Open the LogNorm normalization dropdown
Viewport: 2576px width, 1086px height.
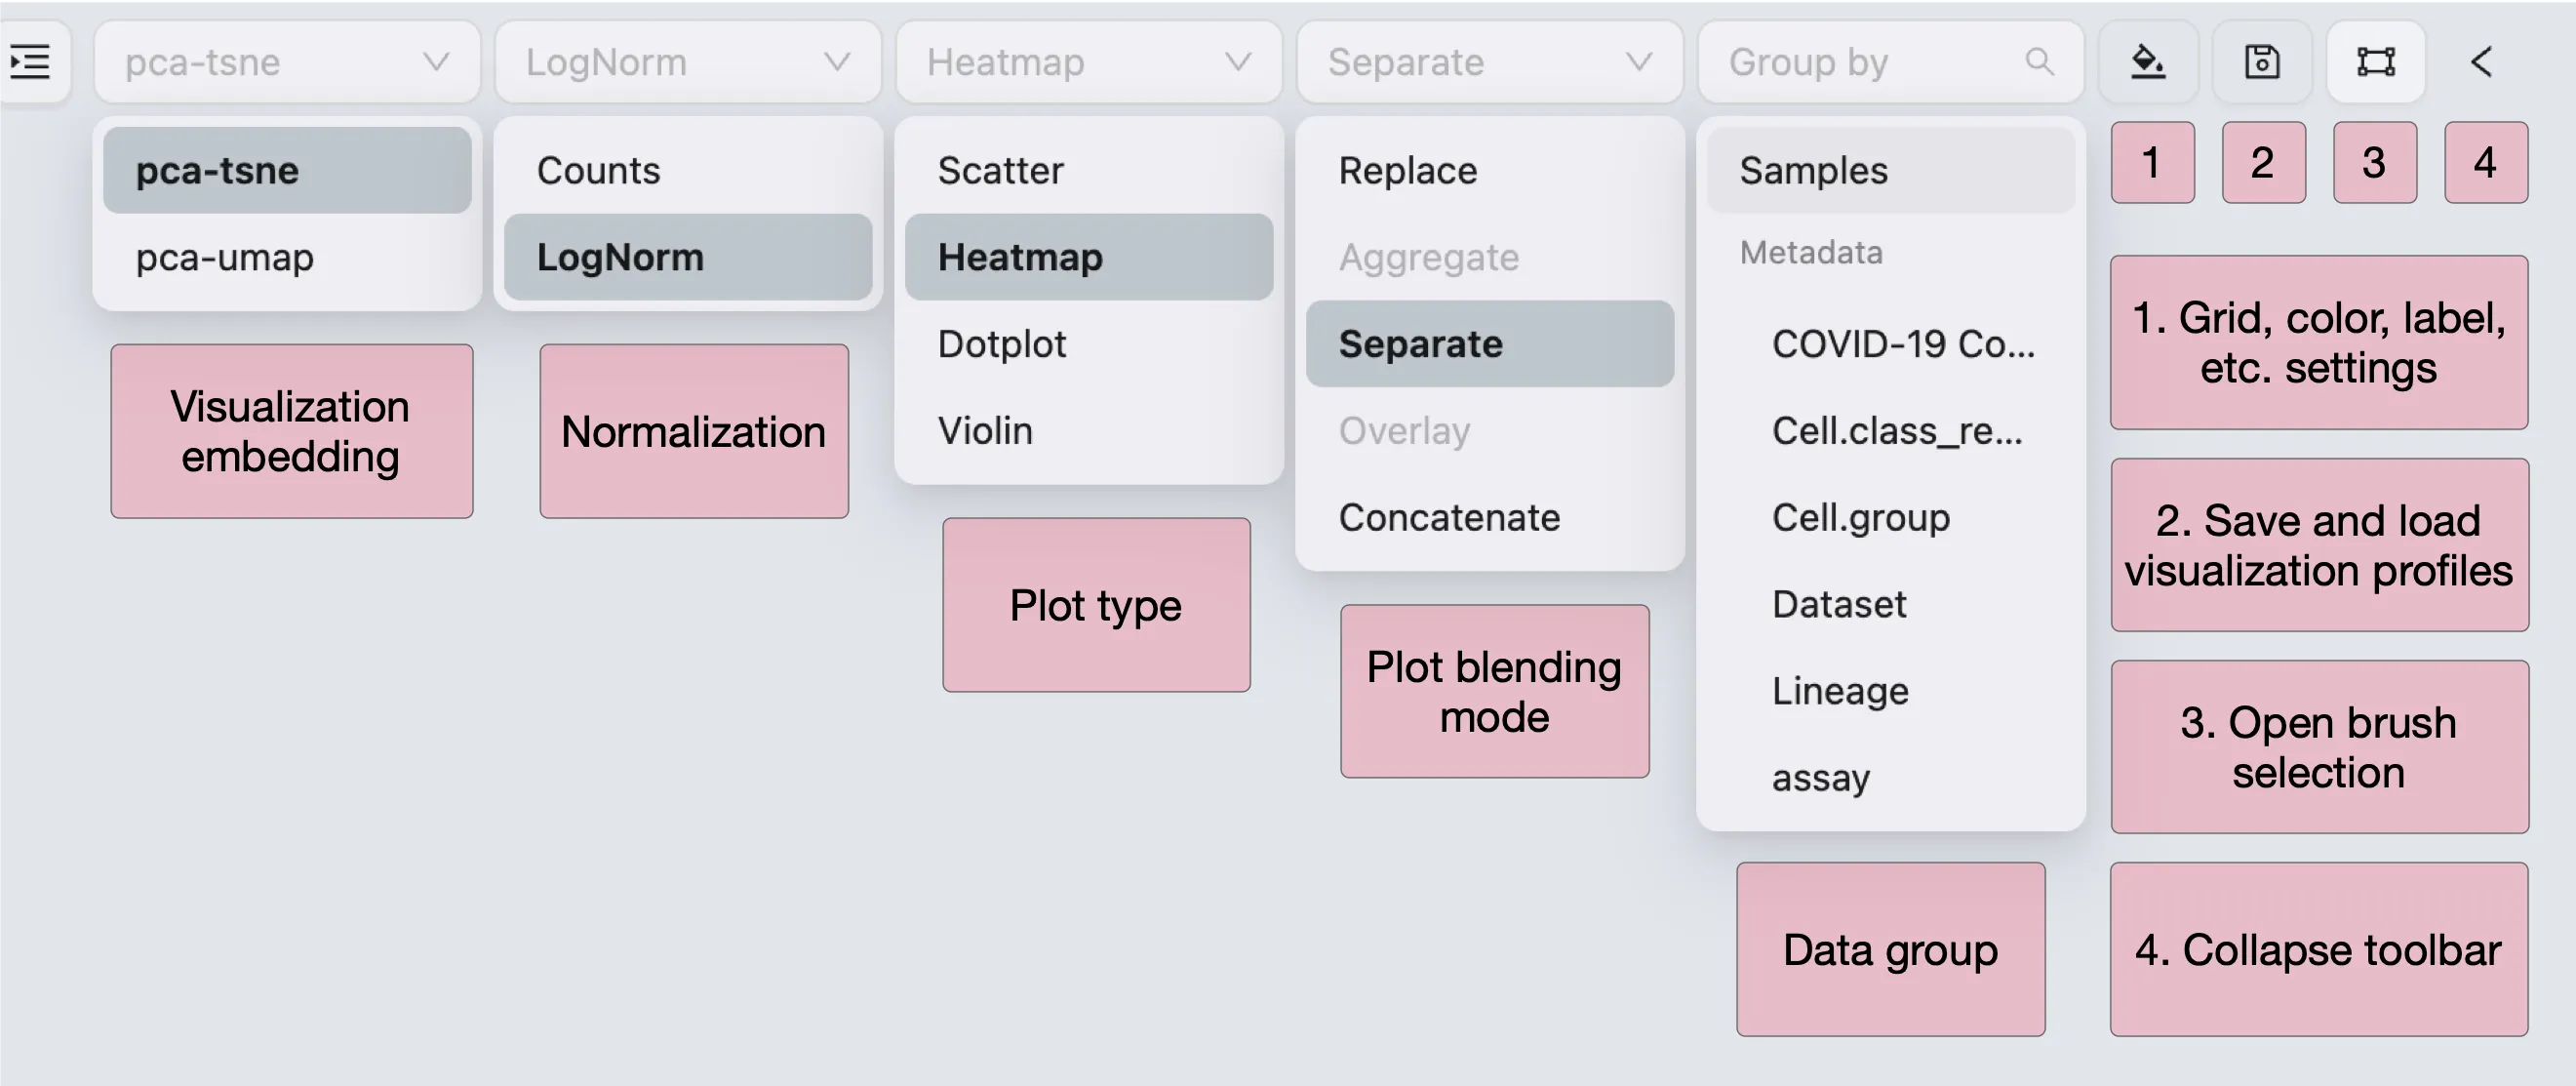point(688,62)
